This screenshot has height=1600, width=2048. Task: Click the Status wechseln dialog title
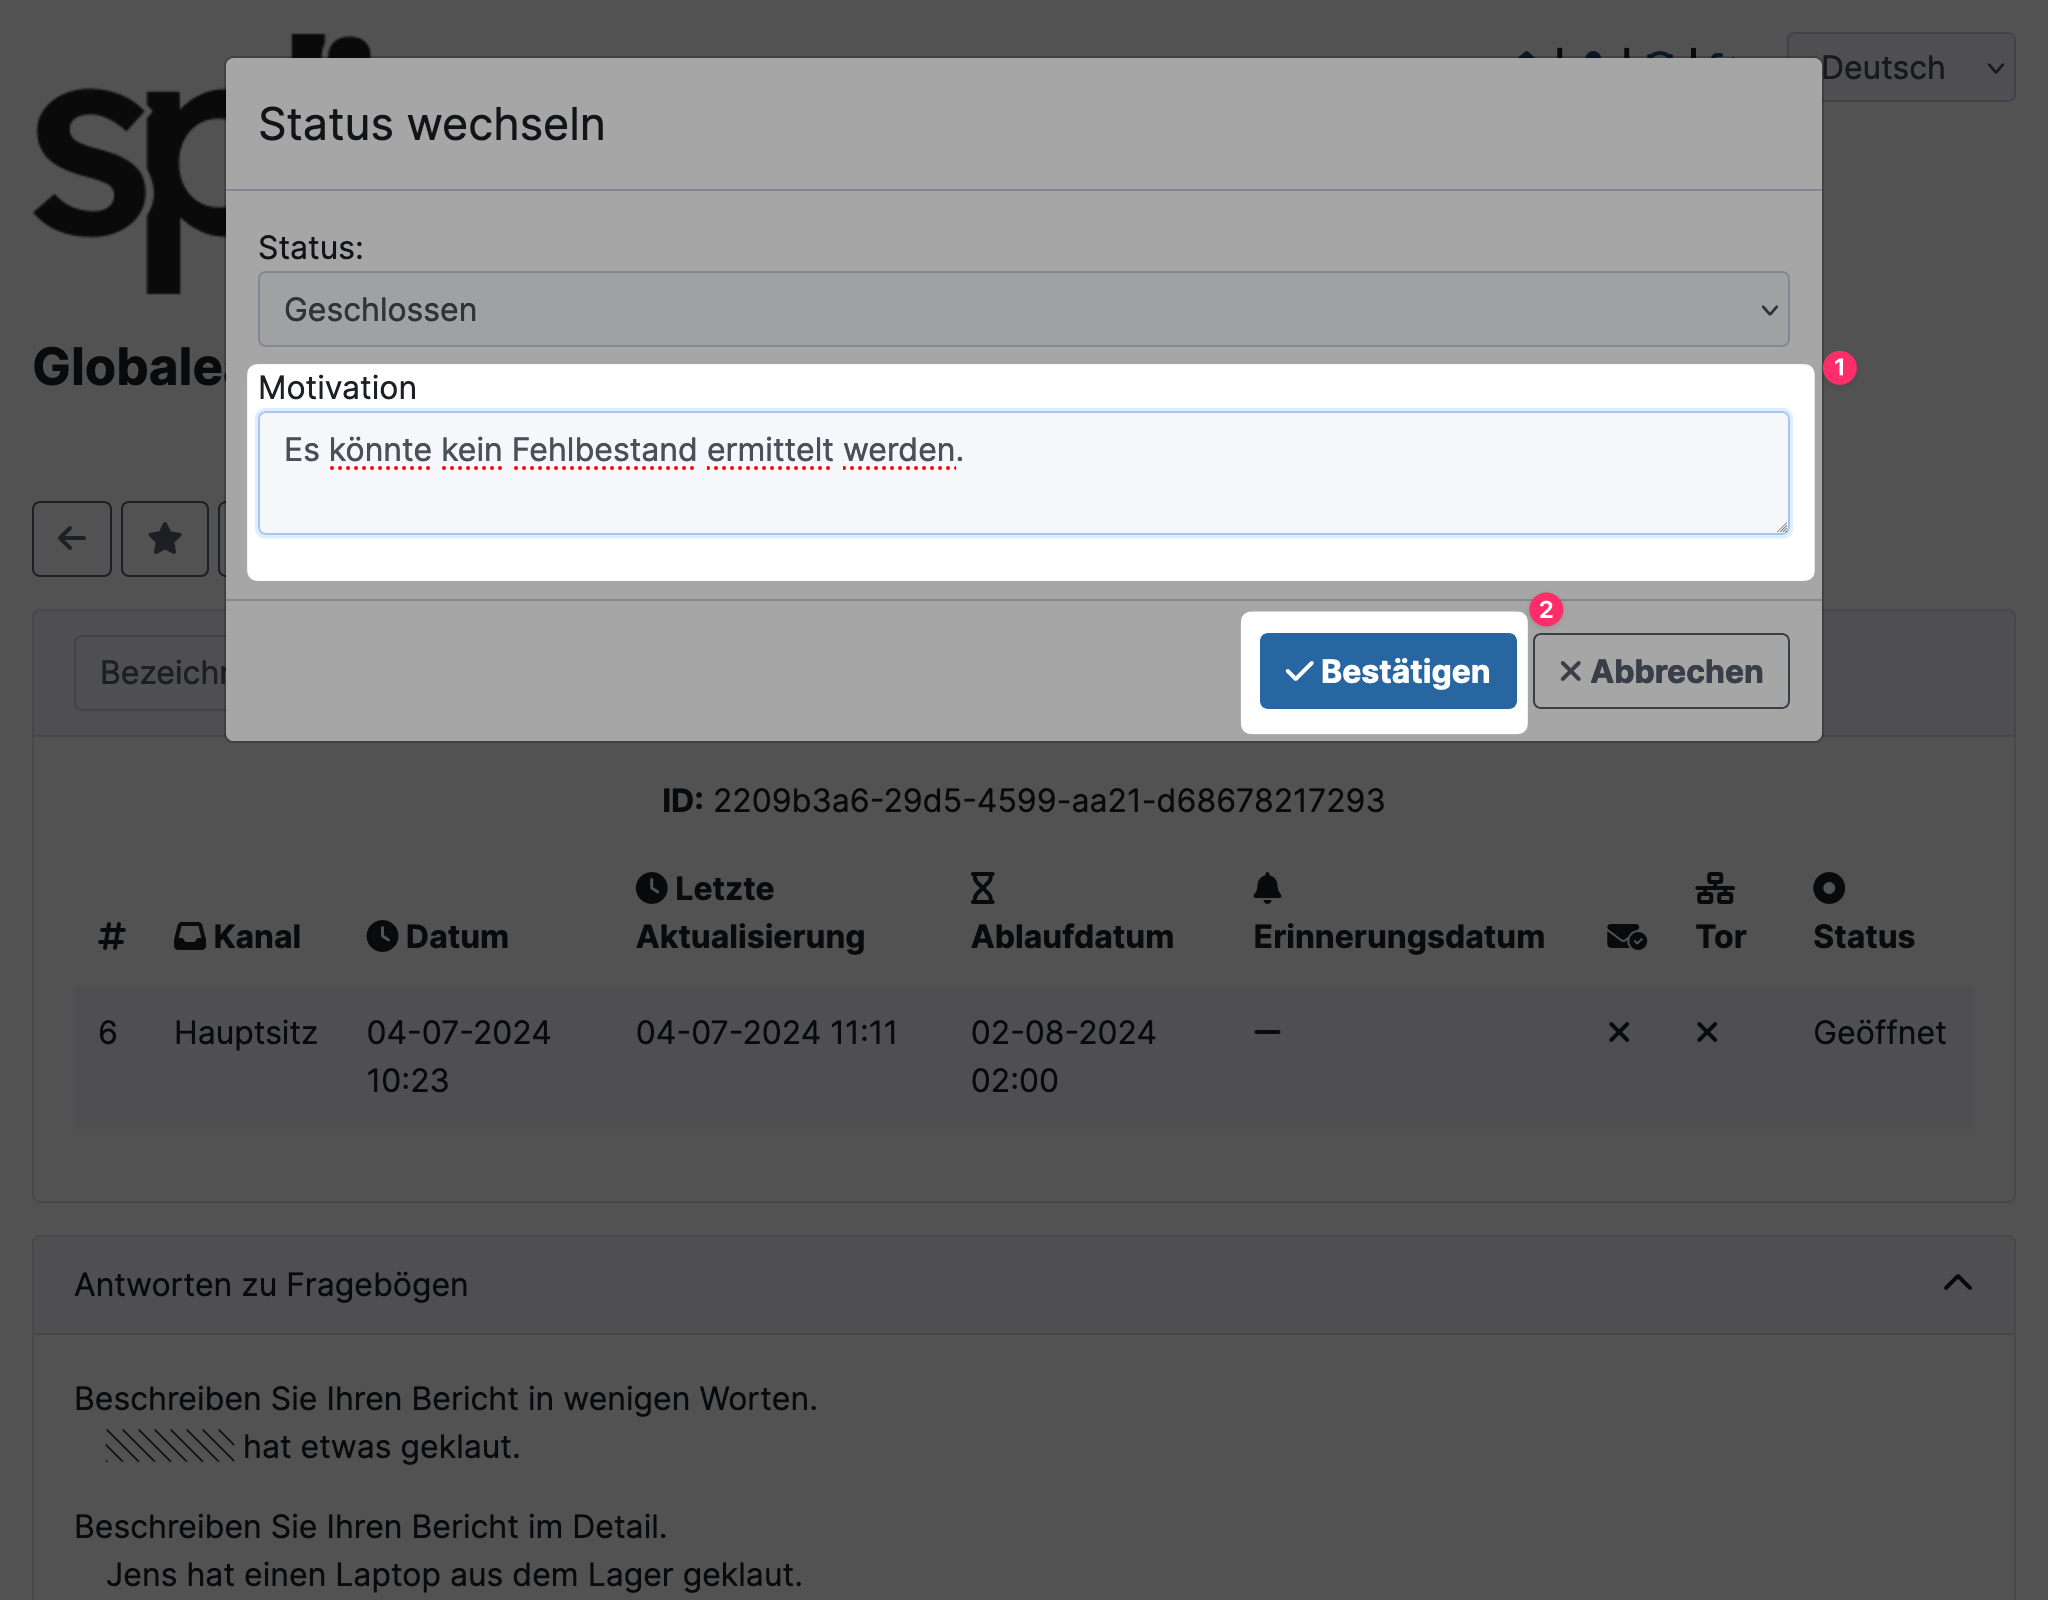pyautogui.click(x=432, y=125)
